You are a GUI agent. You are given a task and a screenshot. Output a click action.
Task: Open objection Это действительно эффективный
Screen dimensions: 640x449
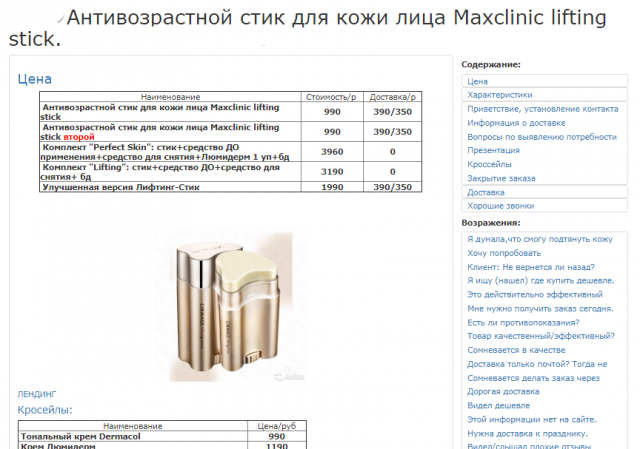(x=535, y=294)
